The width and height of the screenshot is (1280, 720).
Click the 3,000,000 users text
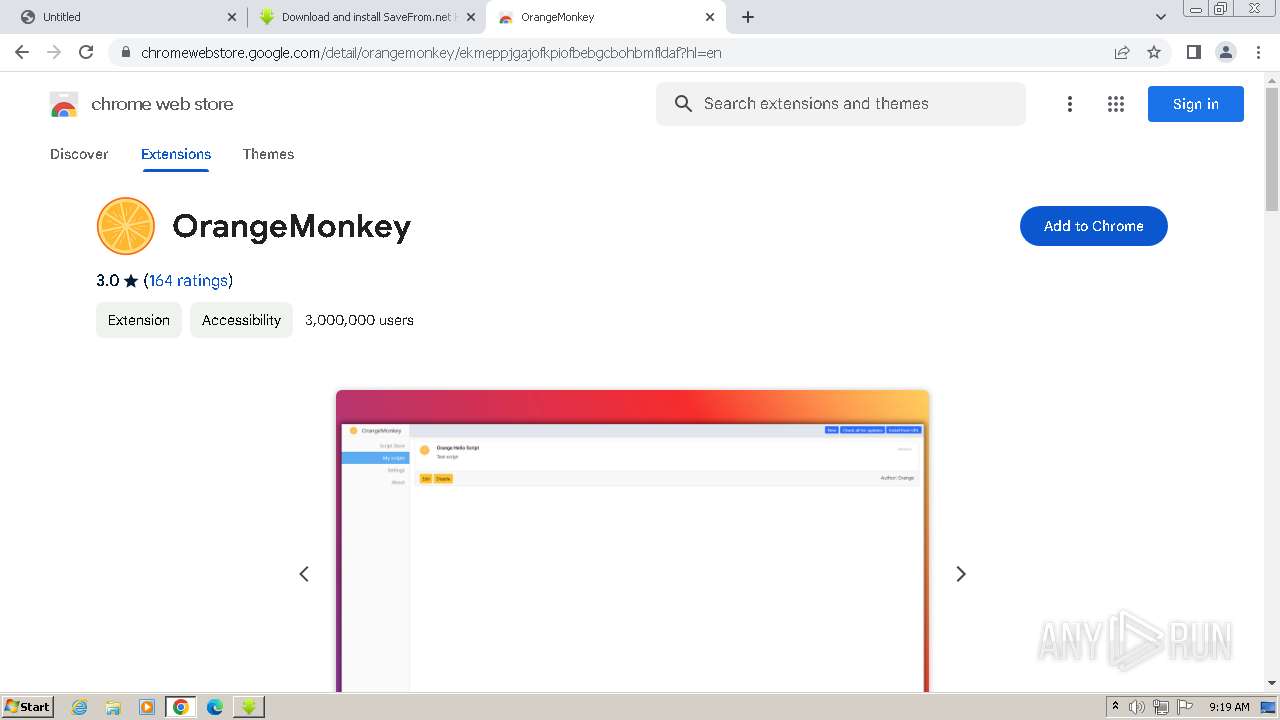(359, 320)
